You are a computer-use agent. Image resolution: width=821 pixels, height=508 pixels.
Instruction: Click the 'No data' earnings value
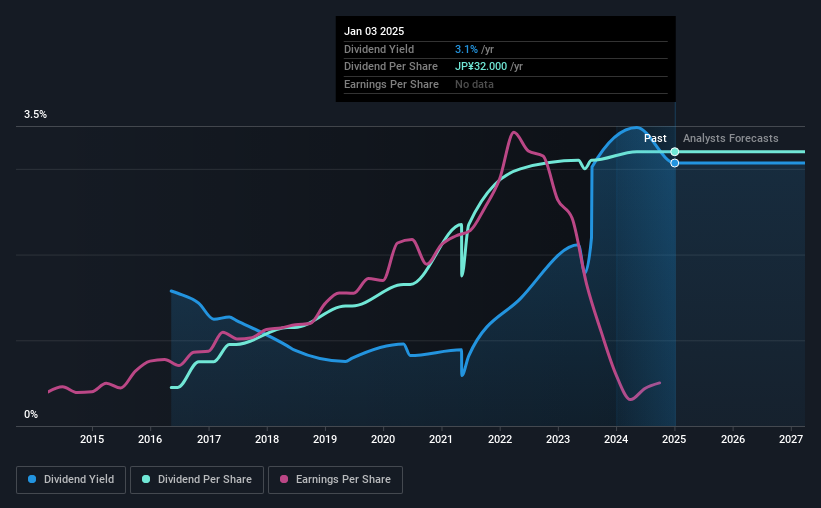474,84
